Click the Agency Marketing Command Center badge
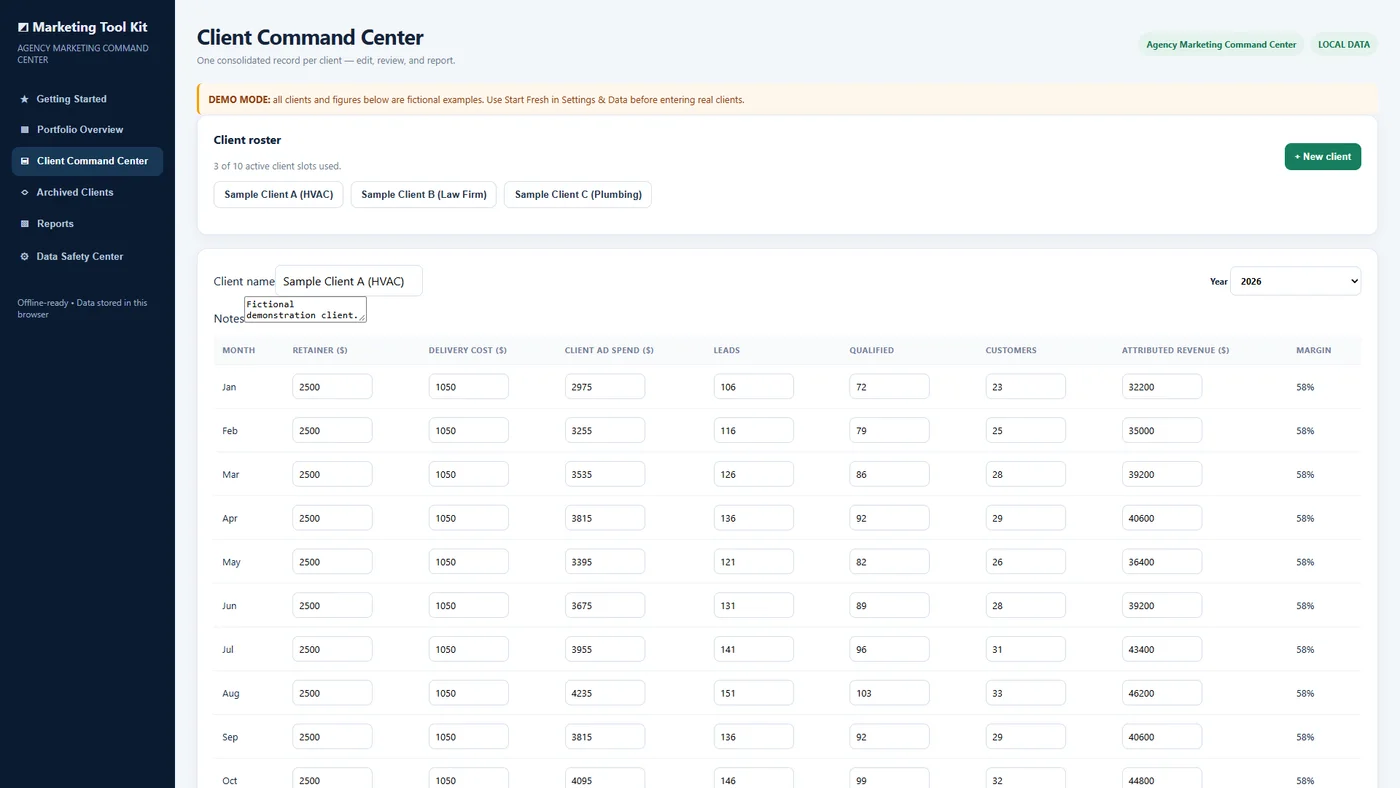Viewport: 1400px width, 788px height. 1221,45
